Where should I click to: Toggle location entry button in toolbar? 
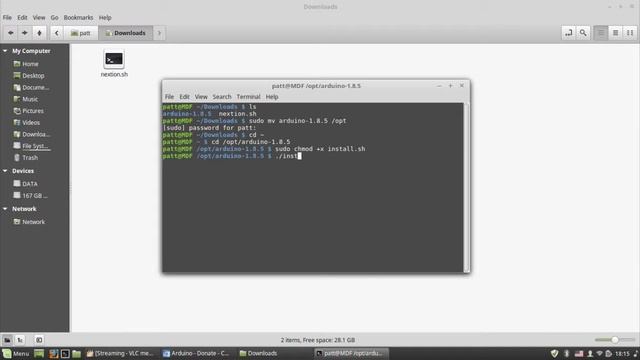[x=569, y=33]
